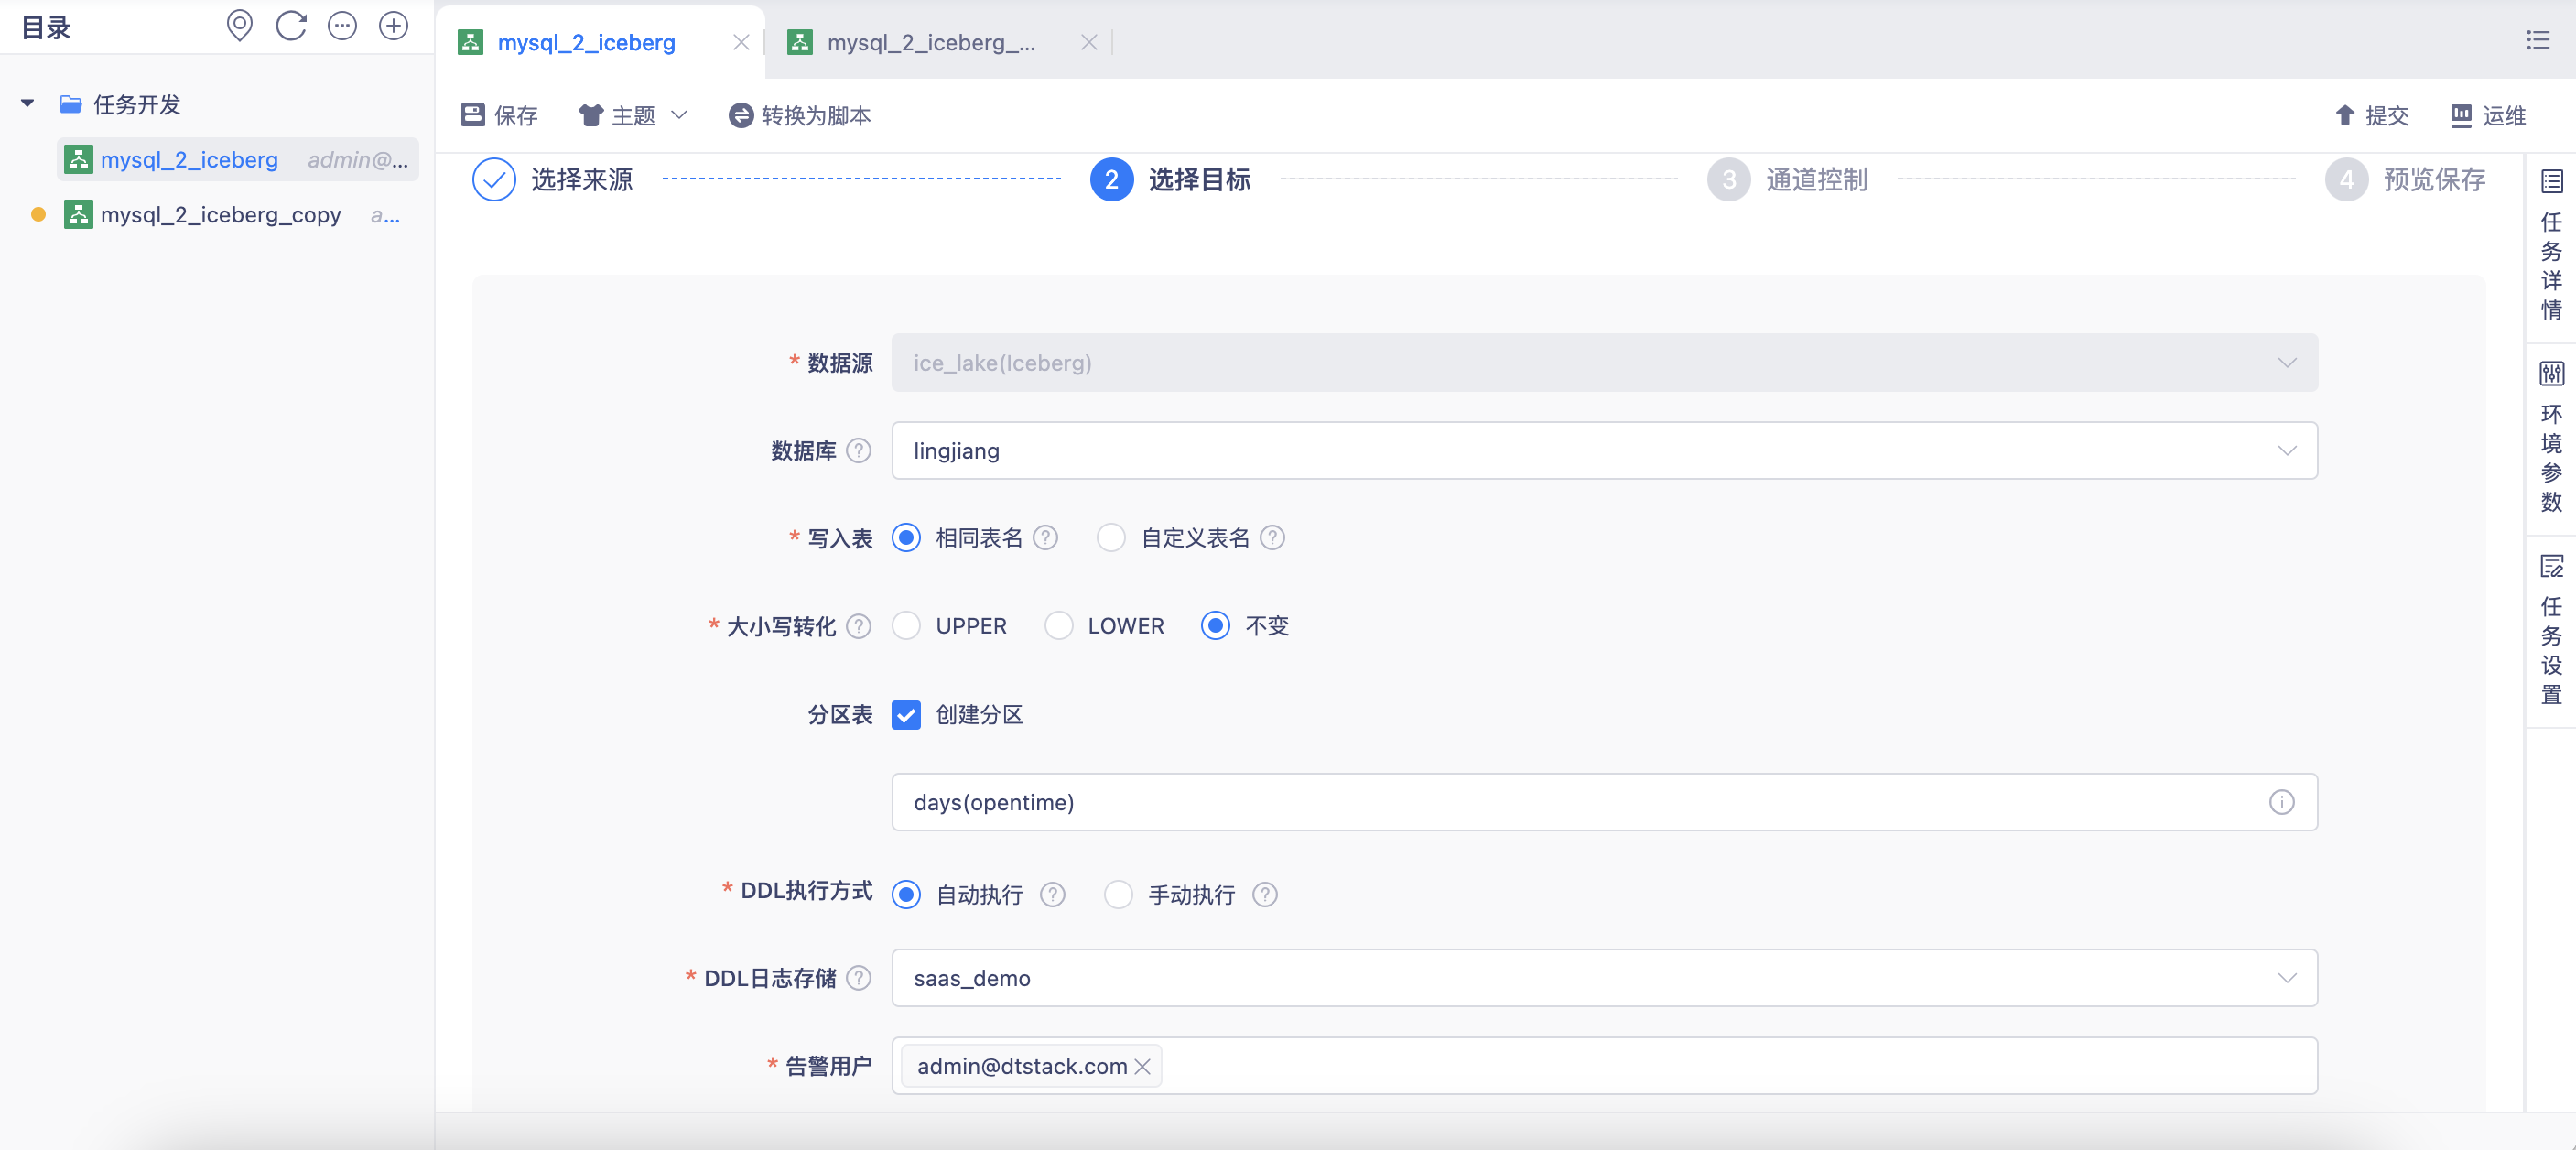This screenshot has width=2576, height=1150.
Task: Switch to the mysql_2_iceberg tab
Action: 587,42
